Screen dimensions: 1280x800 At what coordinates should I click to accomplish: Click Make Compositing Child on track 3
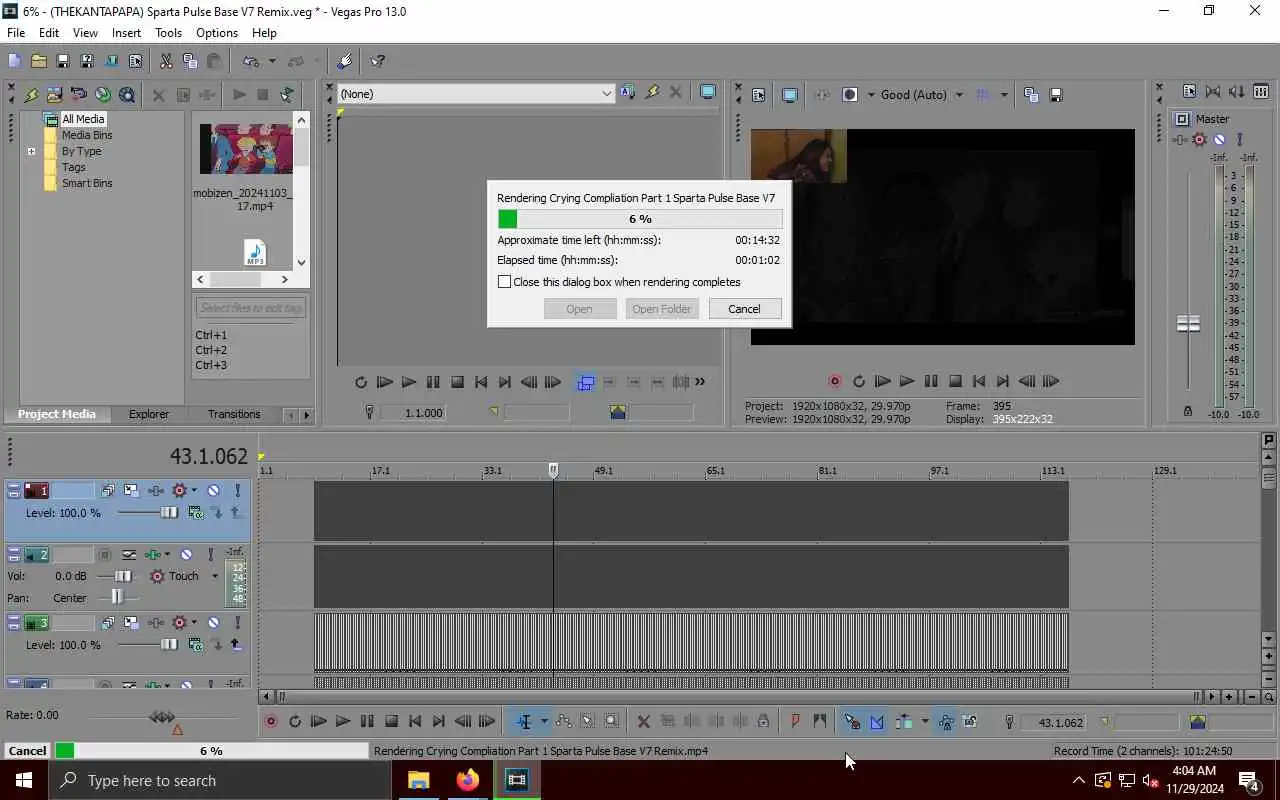[235, 645]
